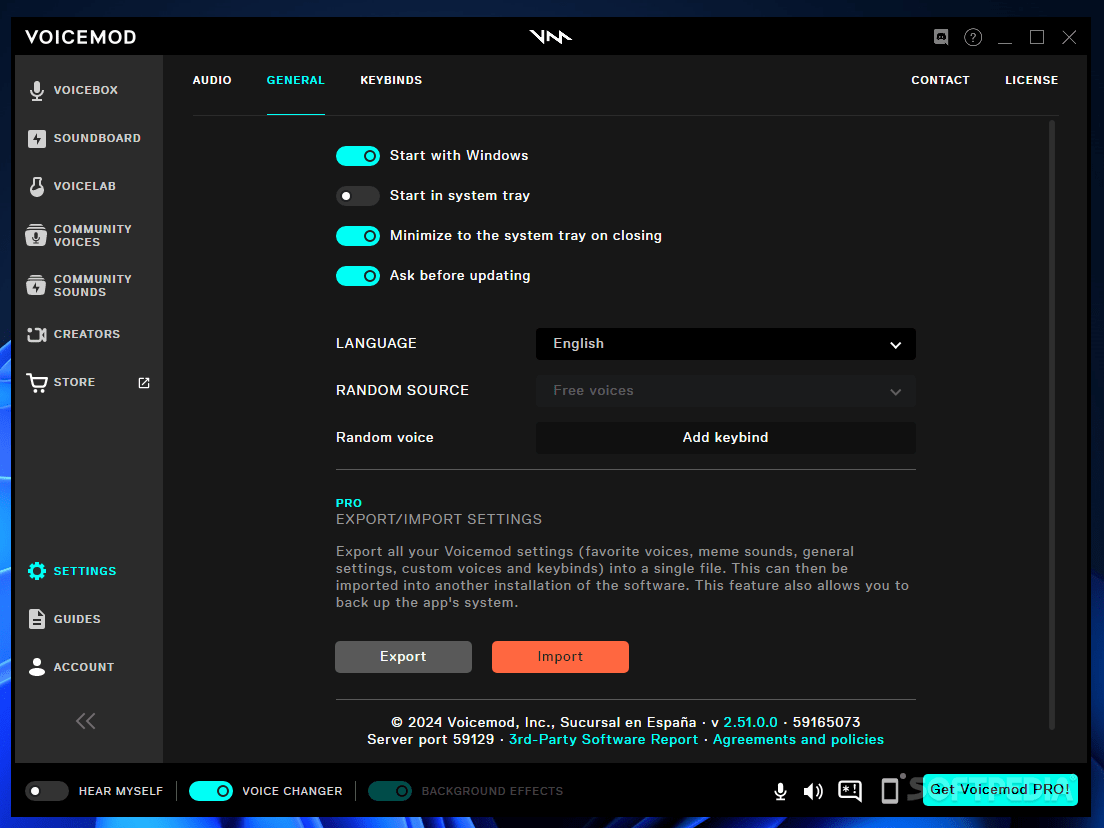Click the help question mark icon
This screenshot has width=1104, height=828.
tap(972, 36)
